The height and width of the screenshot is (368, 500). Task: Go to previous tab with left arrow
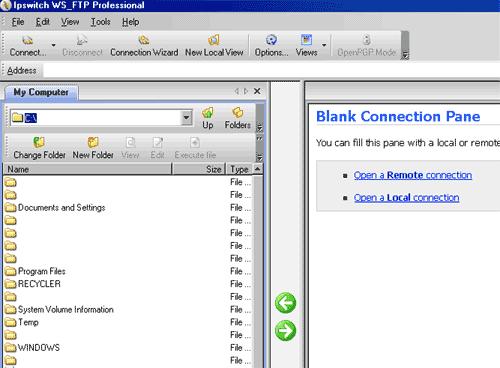237,91
